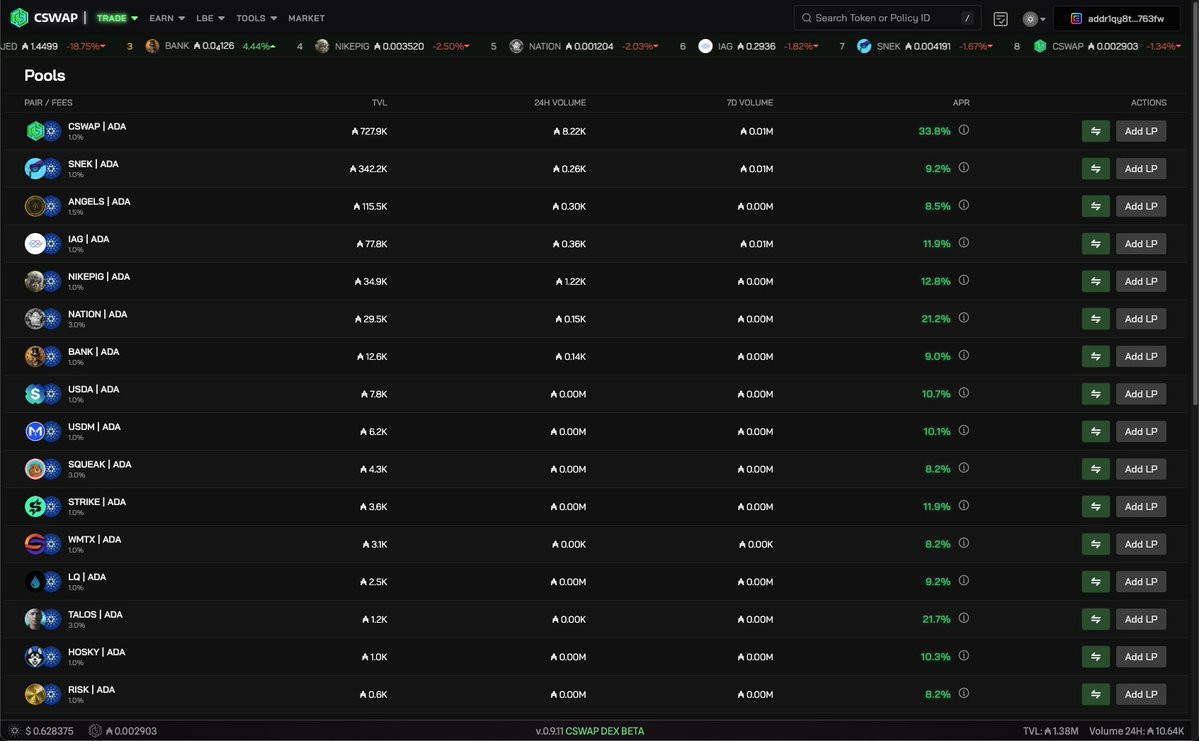Sort pools by APR column header
This screenshot has height=741, width=1199.
pos(961,102)
